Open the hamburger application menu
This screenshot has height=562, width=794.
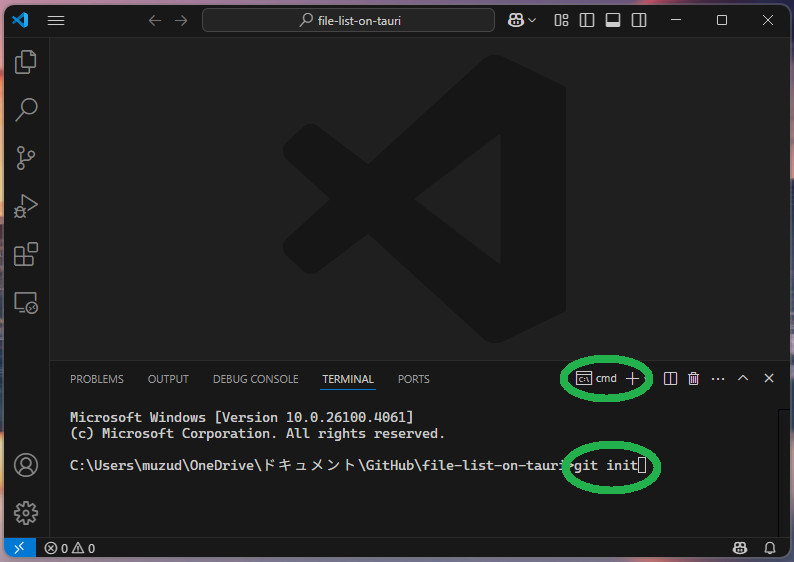tap(56, 20)
